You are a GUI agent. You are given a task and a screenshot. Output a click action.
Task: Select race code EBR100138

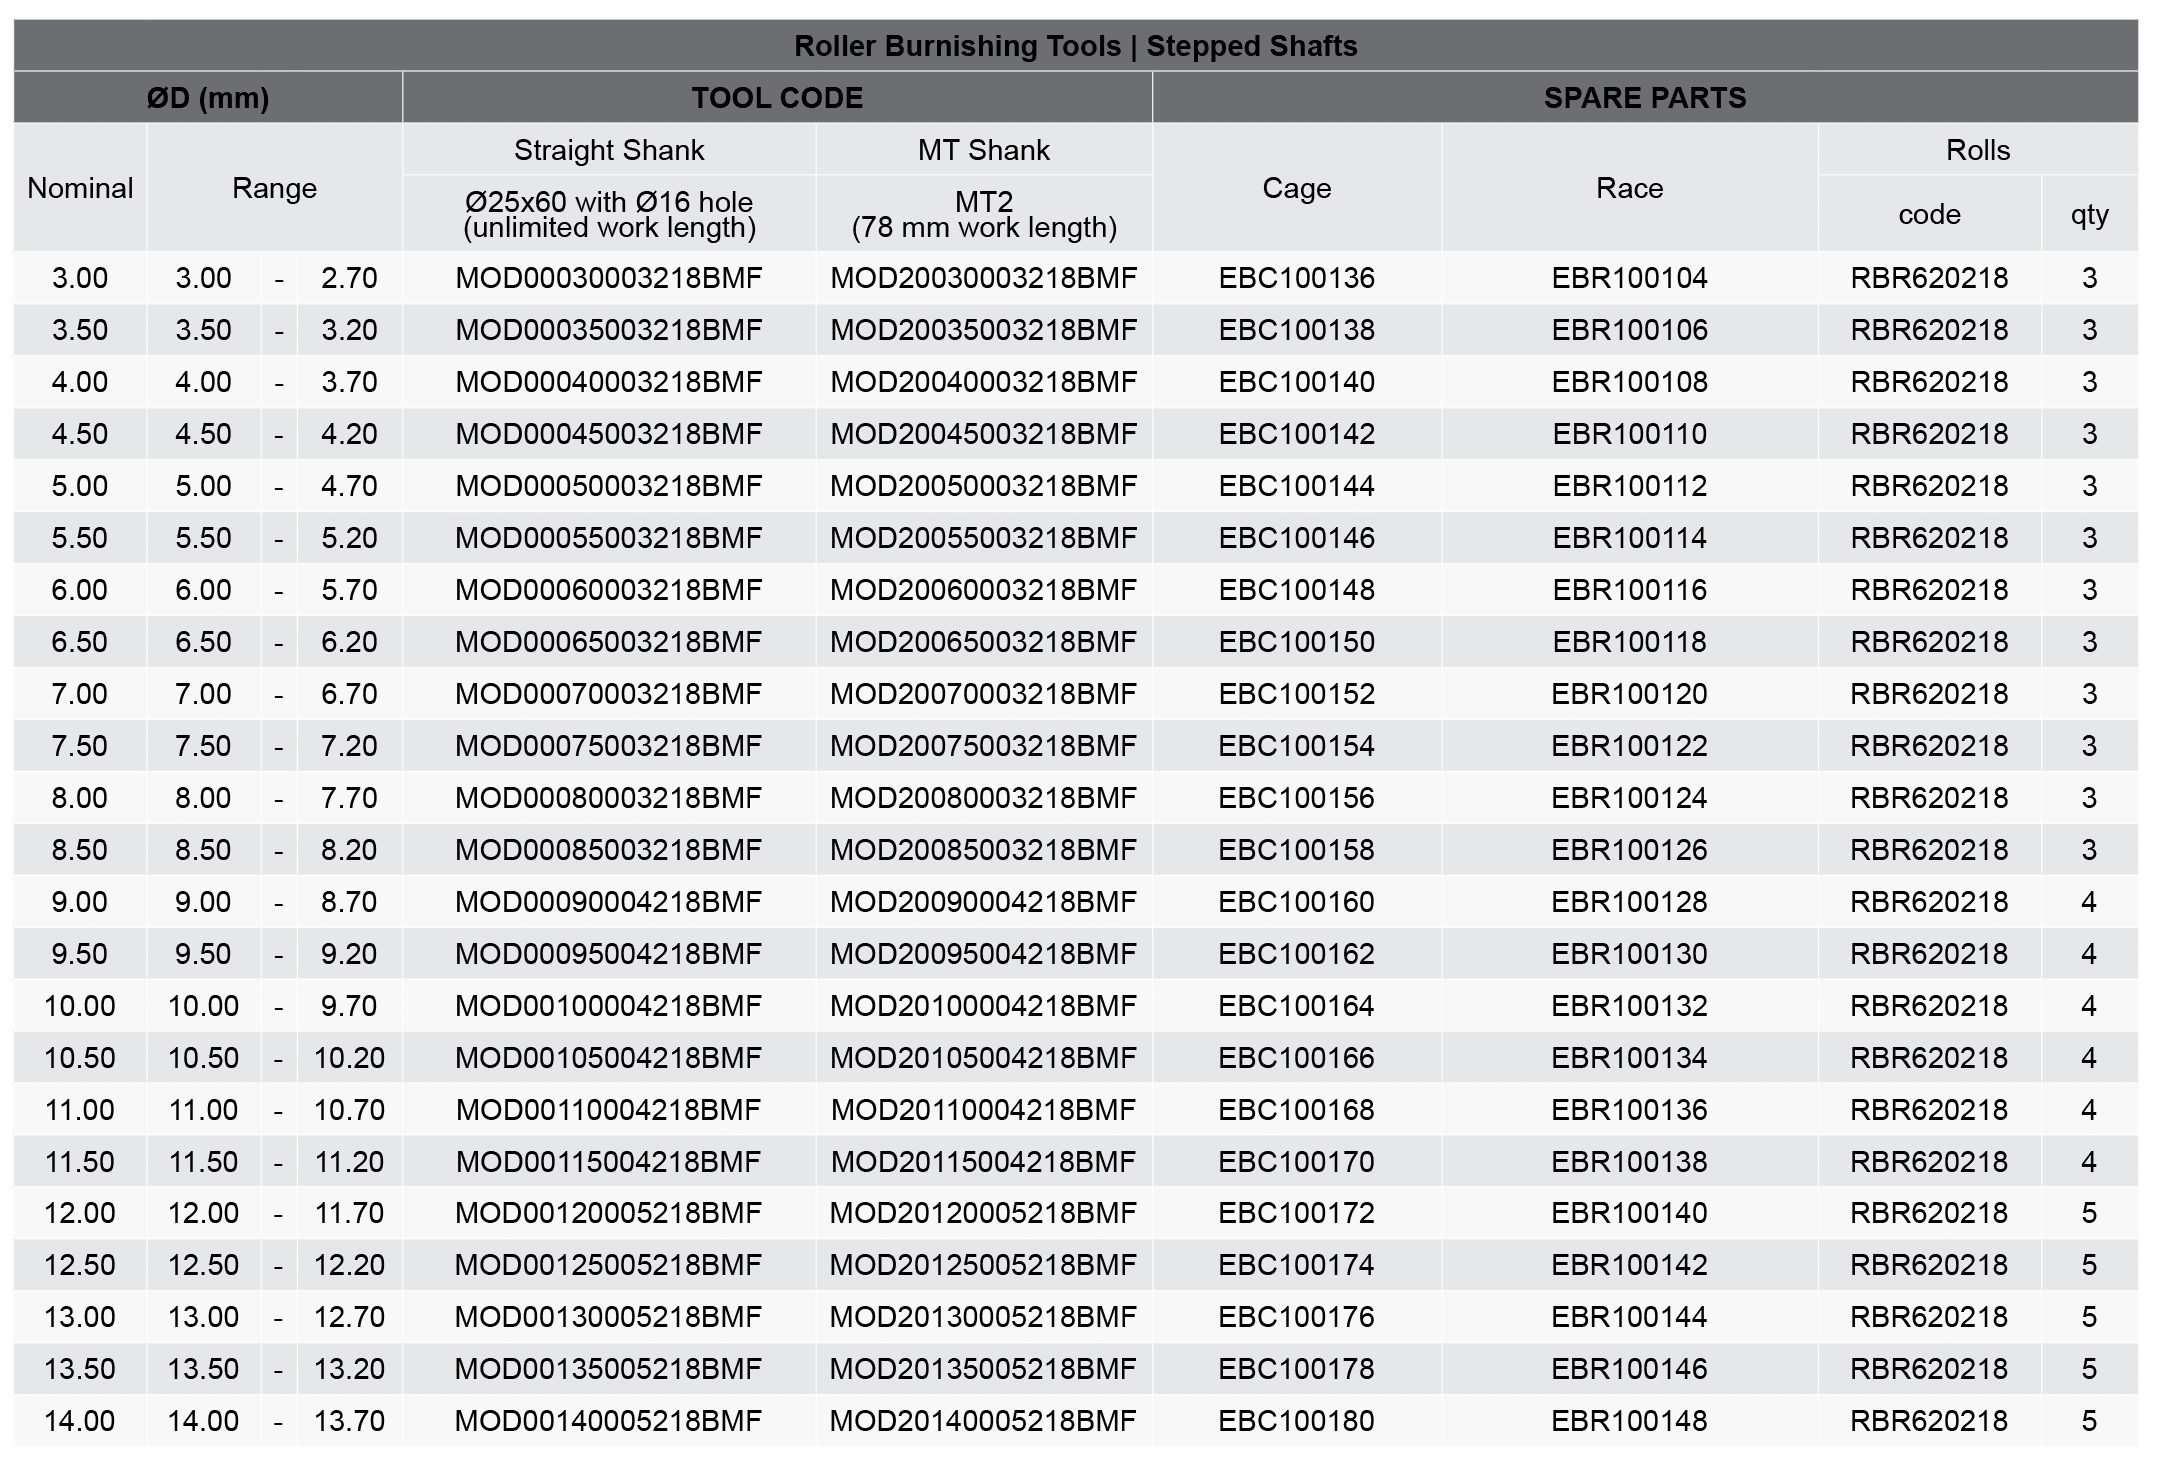click(x=1630, y=1162)
